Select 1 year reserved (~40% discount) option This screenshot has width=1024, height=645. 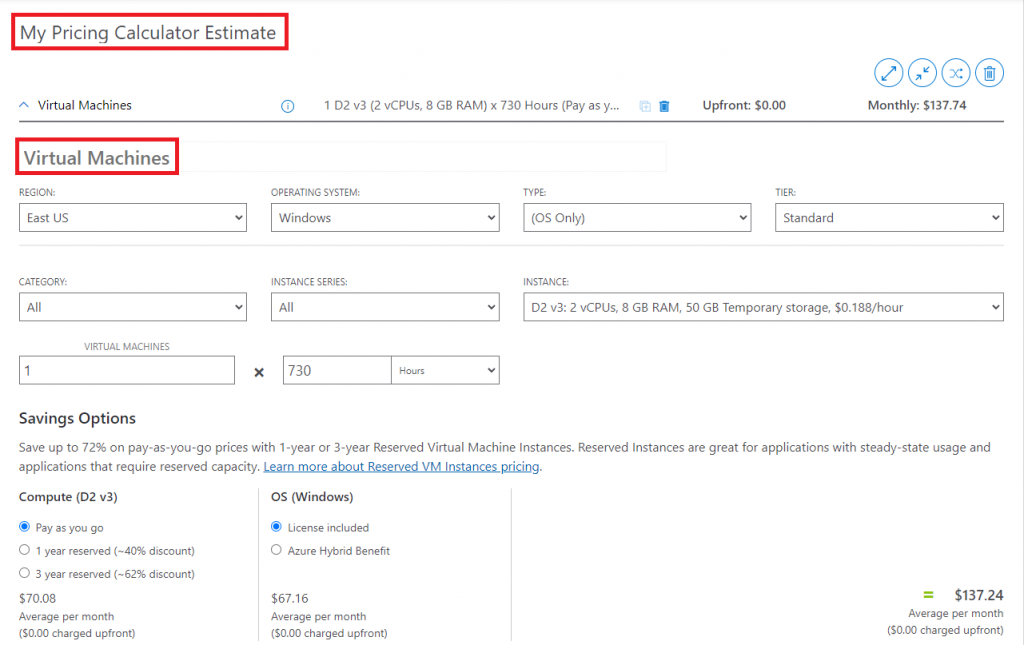pyautogui.click(x=25, y=550)
